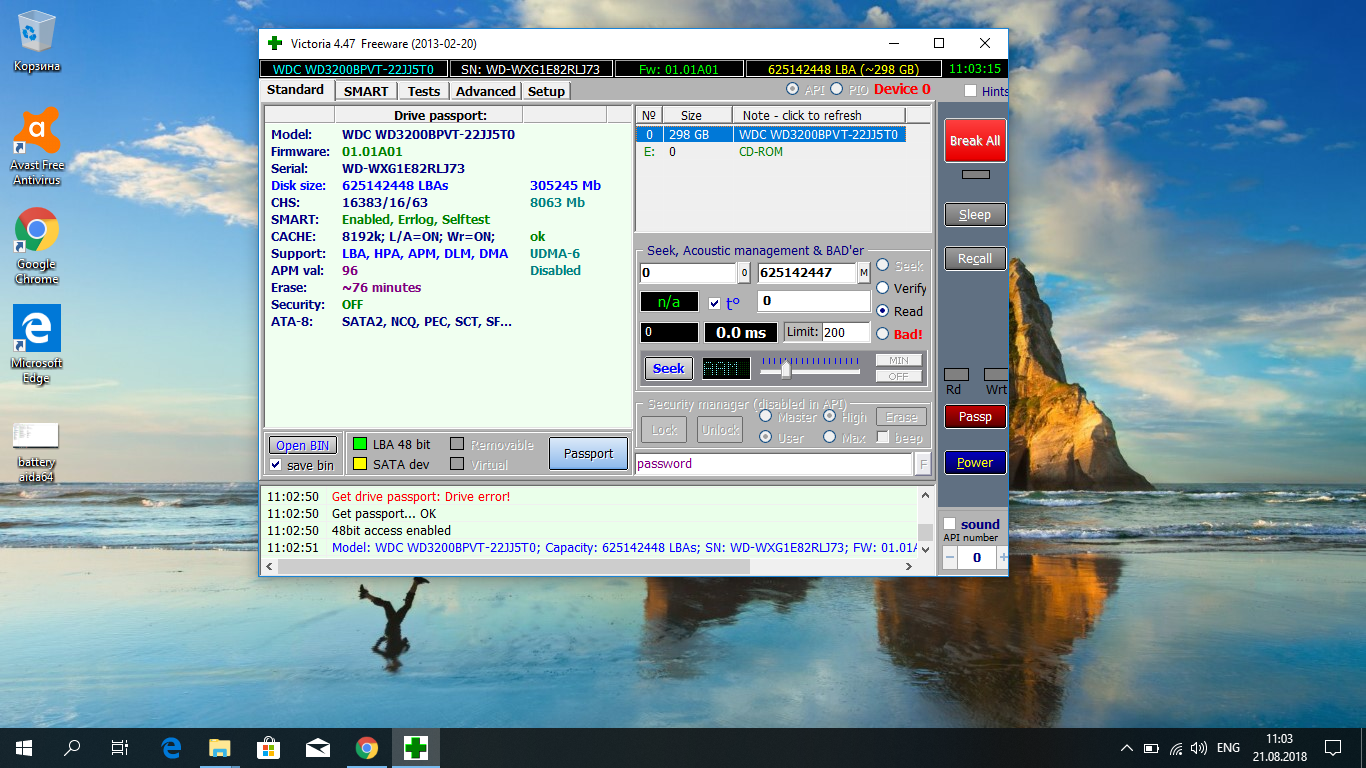The height and width of the screenshot is (768, 1366).
Task: Open the Setup tab
Action: click(x=546, y=91)
